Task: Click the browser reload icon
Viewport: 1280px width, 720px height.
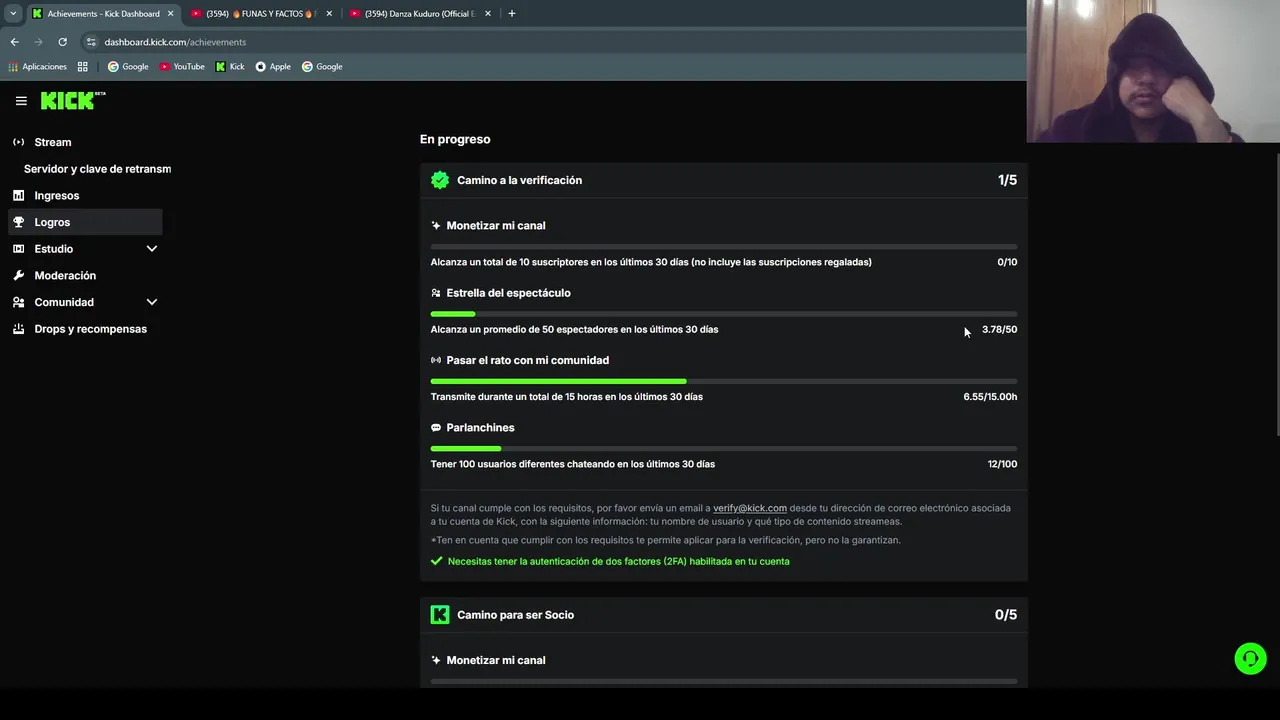Action: pos(62,42)
